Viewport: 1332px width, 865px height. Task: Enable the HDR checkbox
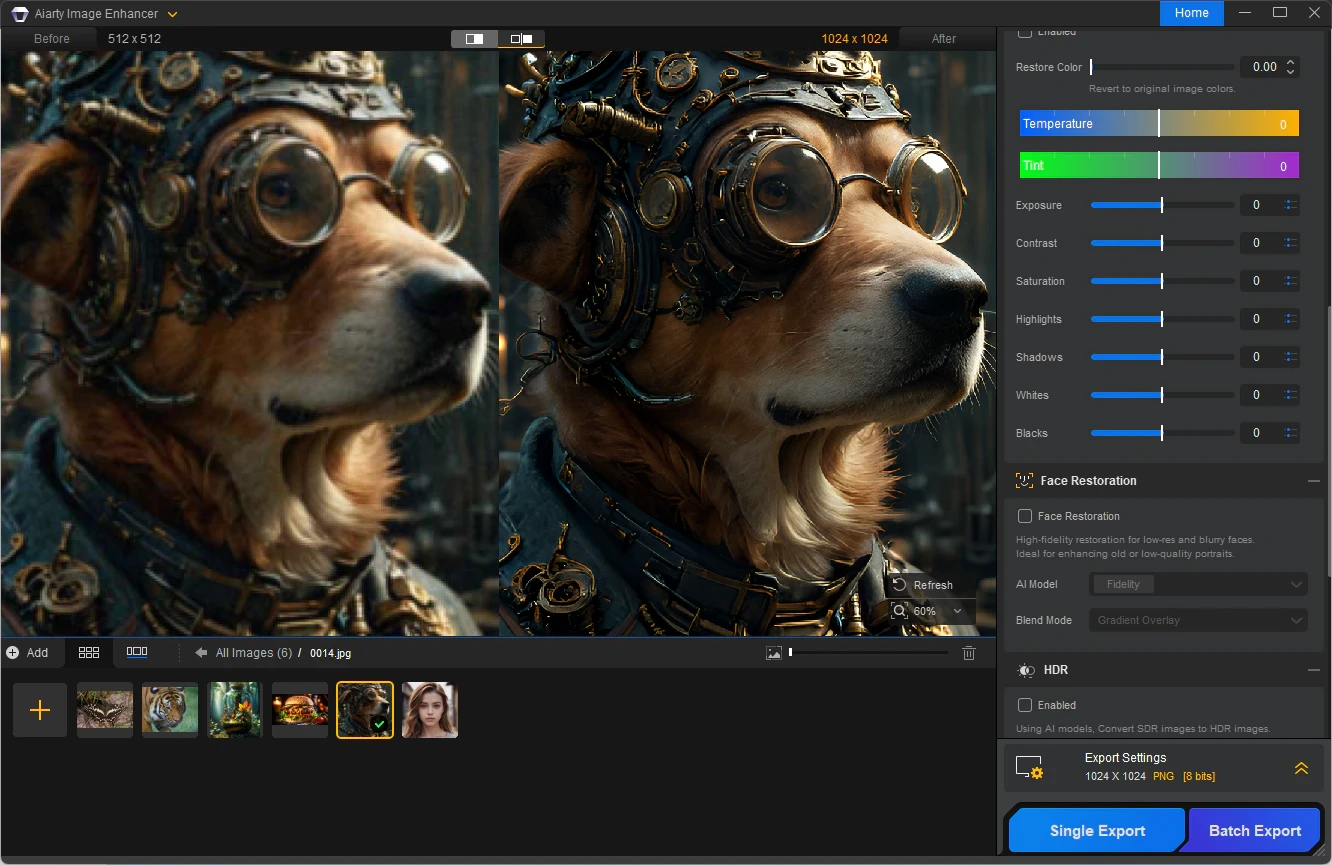pyautogui.click(x=1025, y=705)
